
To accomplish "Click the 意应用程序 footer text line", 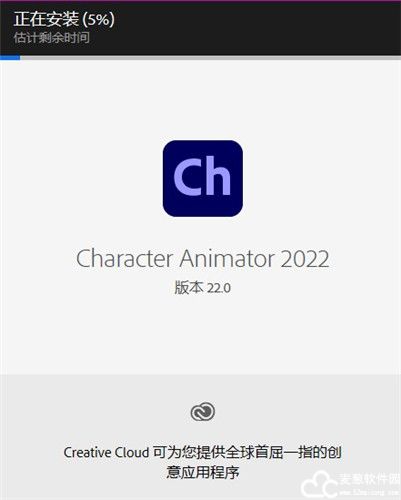I will (203, 472).
